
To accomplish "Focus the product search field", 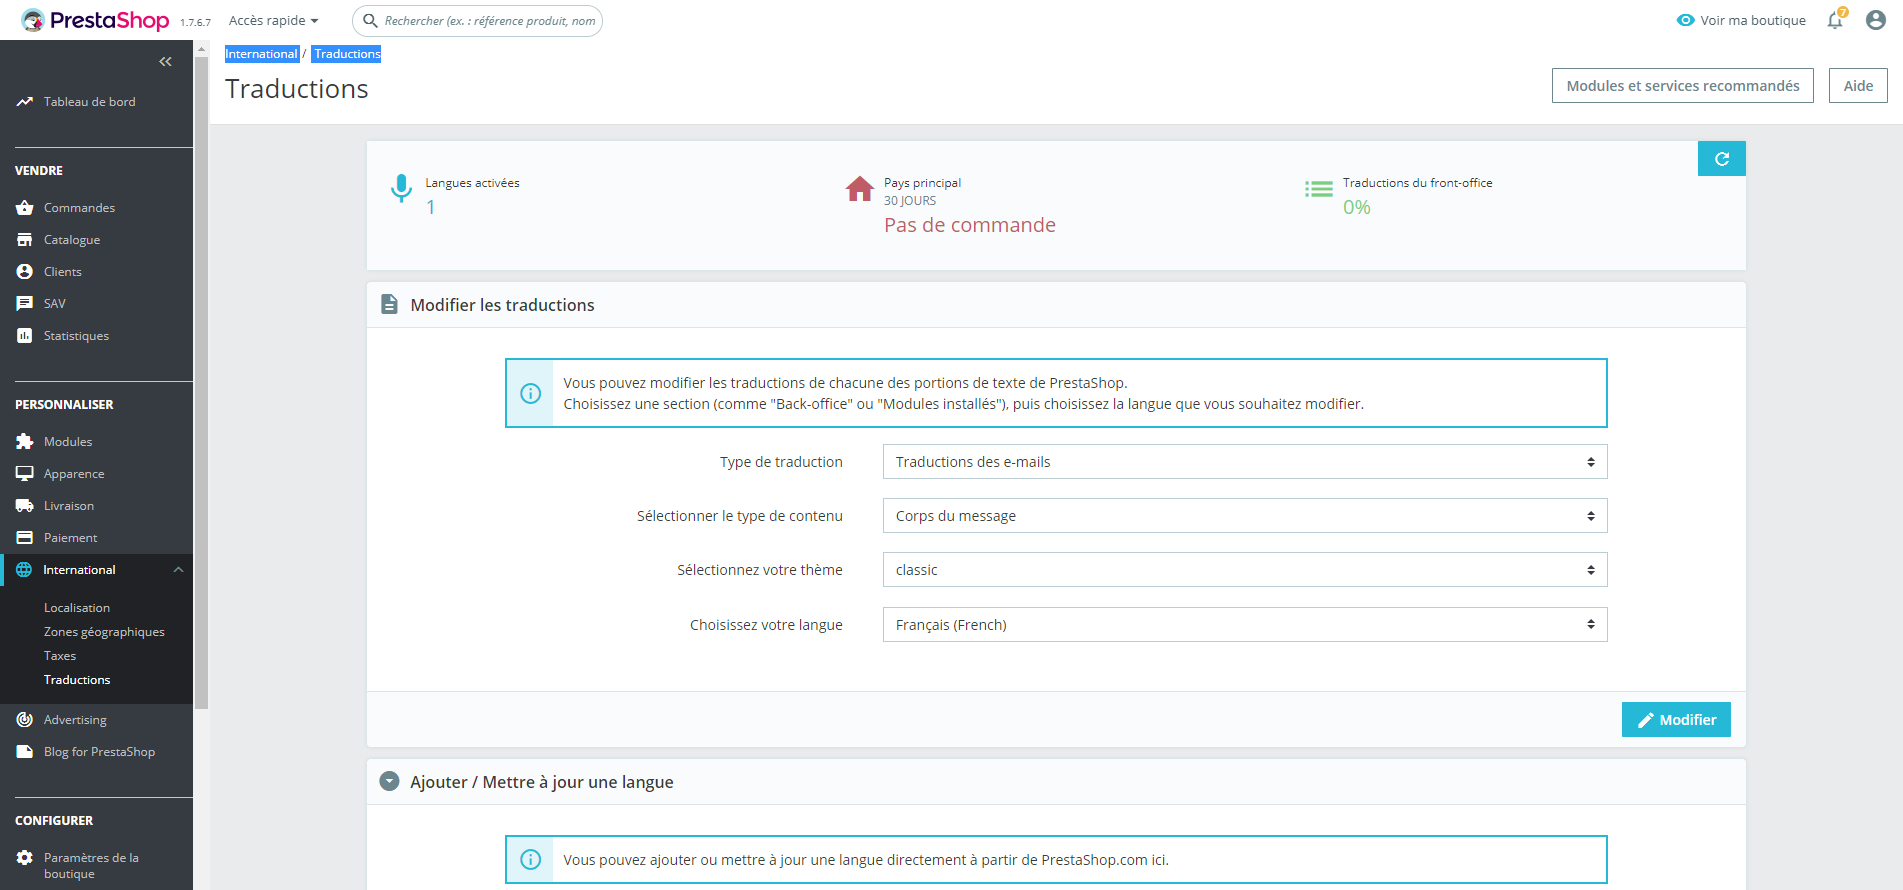I will coord(478,21).
